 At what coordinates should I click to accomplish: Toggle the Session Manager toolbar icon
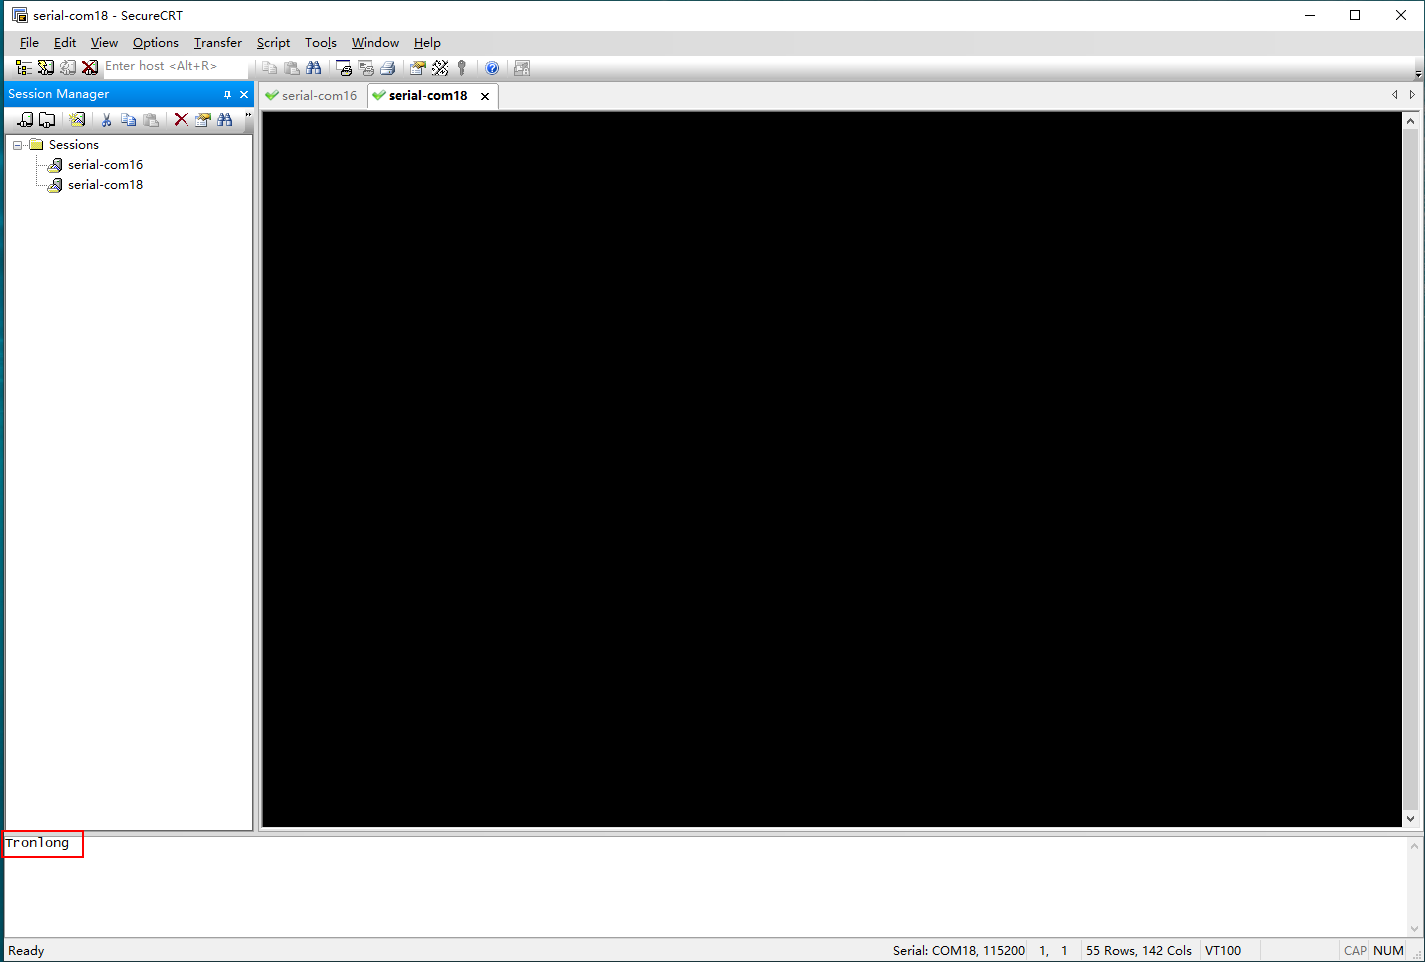(x=24, y=67)
